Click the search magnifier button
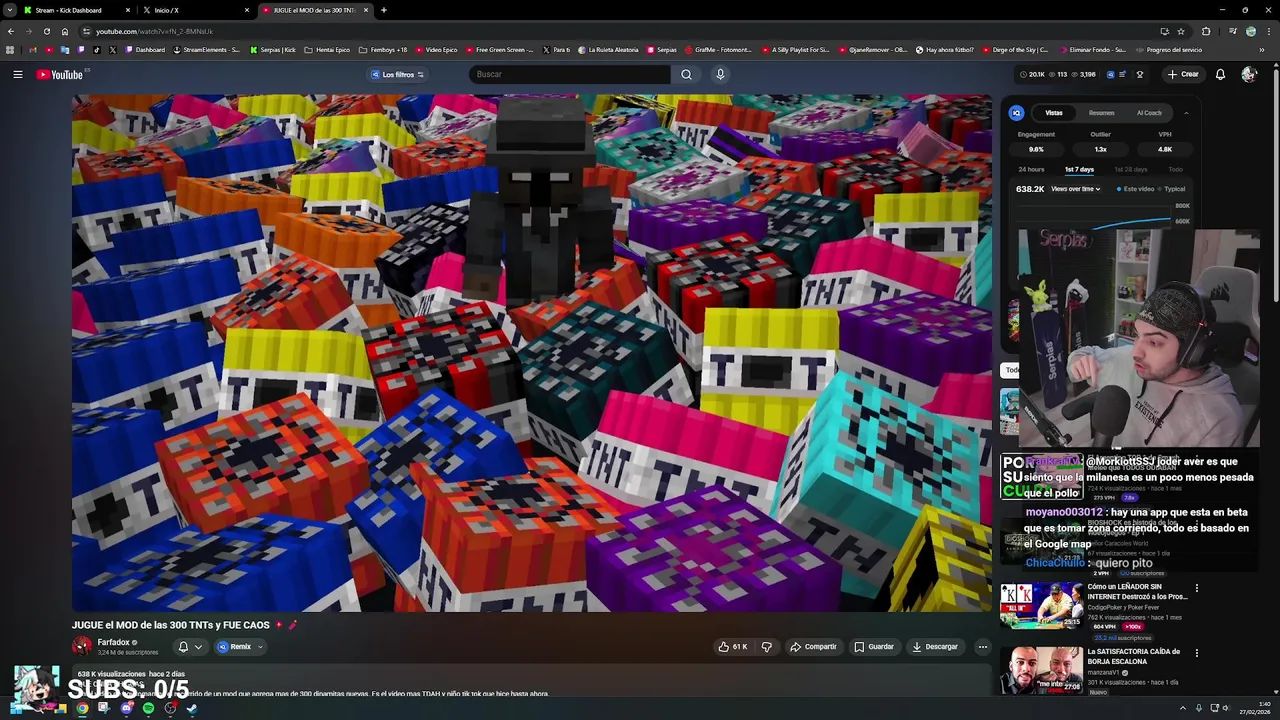The width and height of the screenshot is (1280, 720). (686, 74)
